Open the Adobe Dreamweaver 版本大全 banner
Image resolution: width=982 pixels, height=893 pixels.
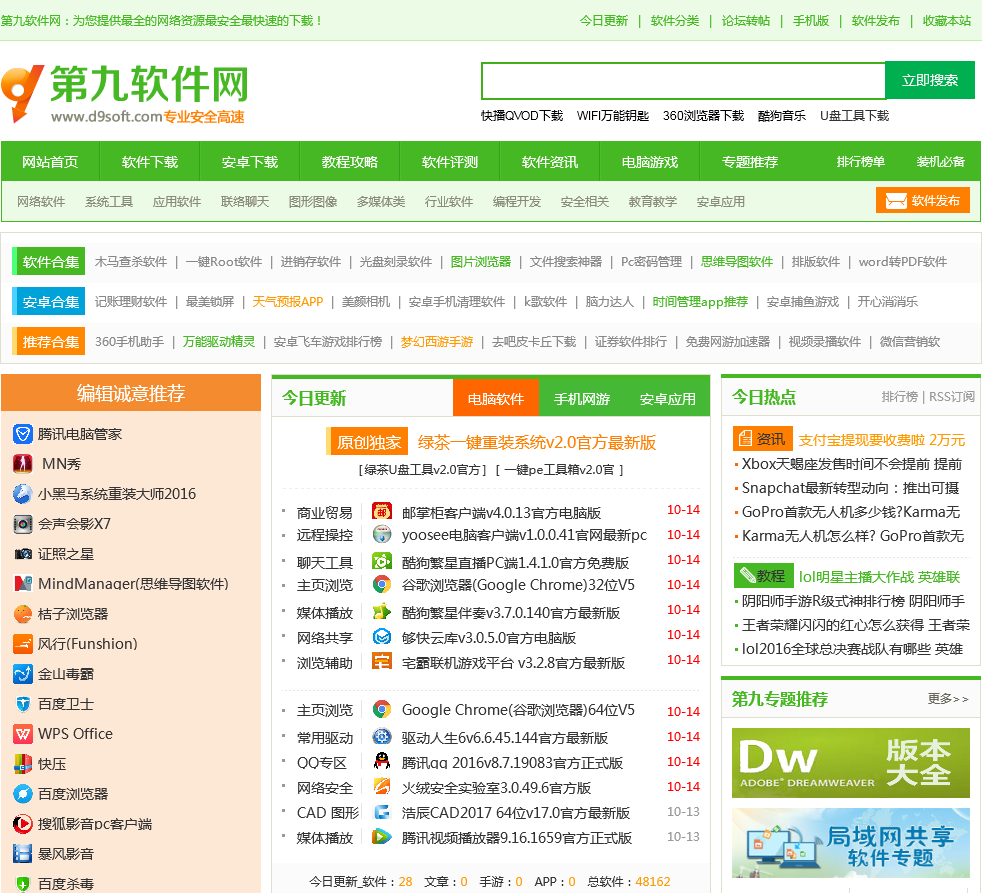[850, 763]
